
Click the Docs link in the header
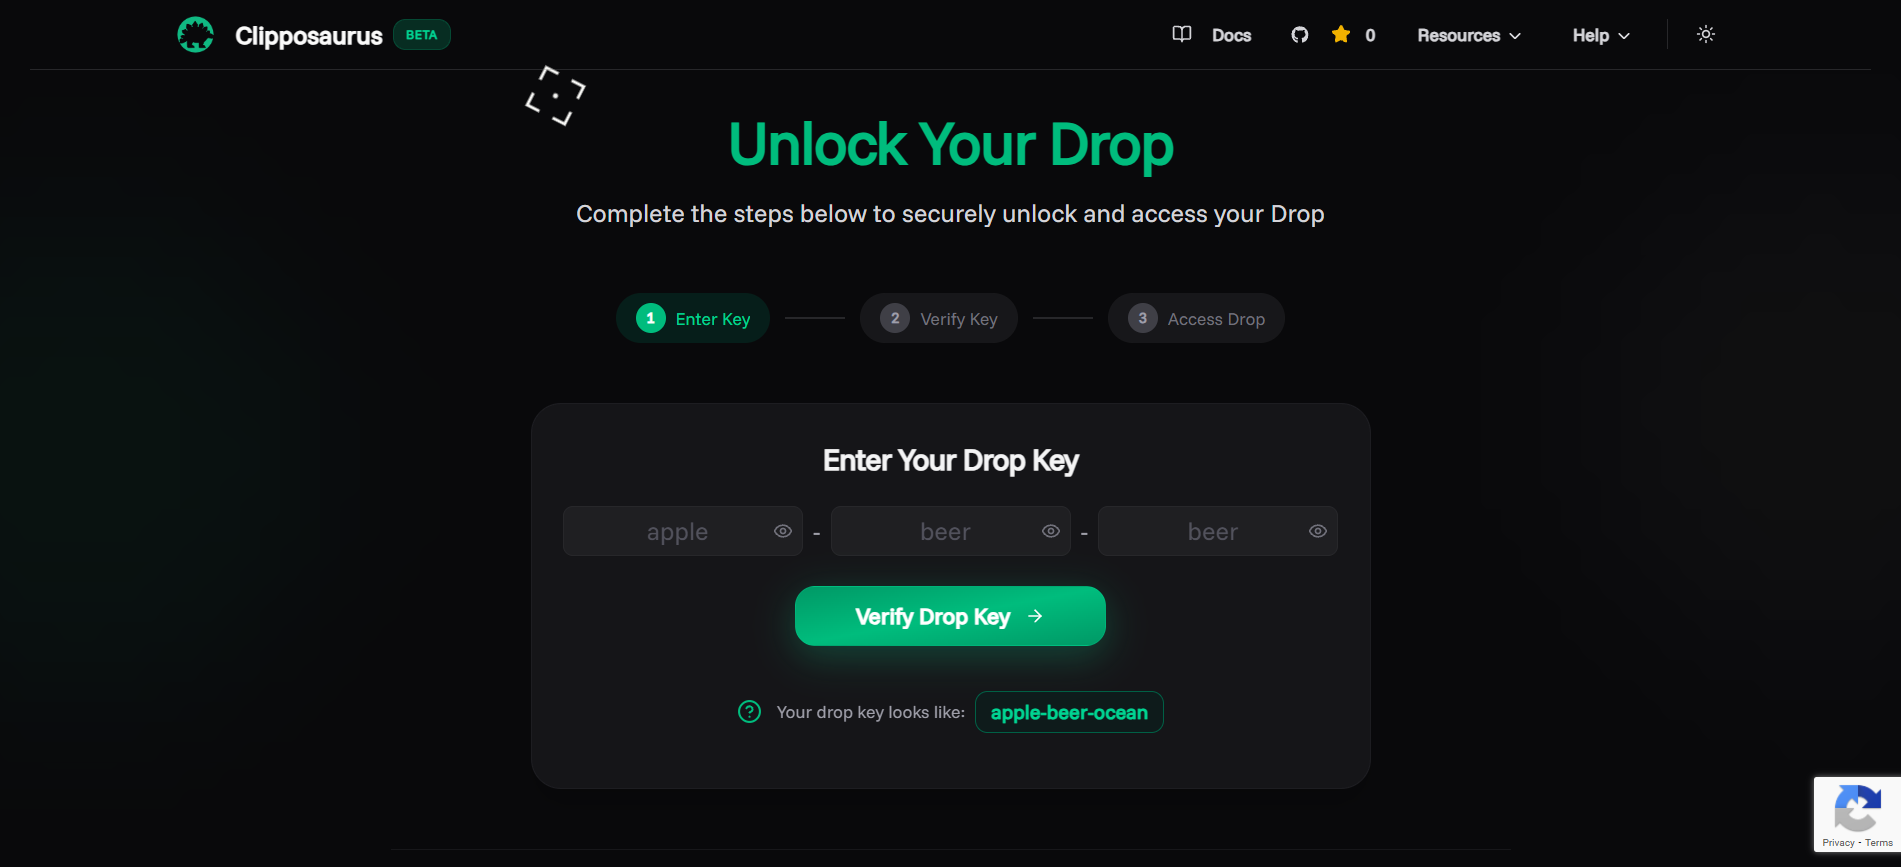[1231, 35]
